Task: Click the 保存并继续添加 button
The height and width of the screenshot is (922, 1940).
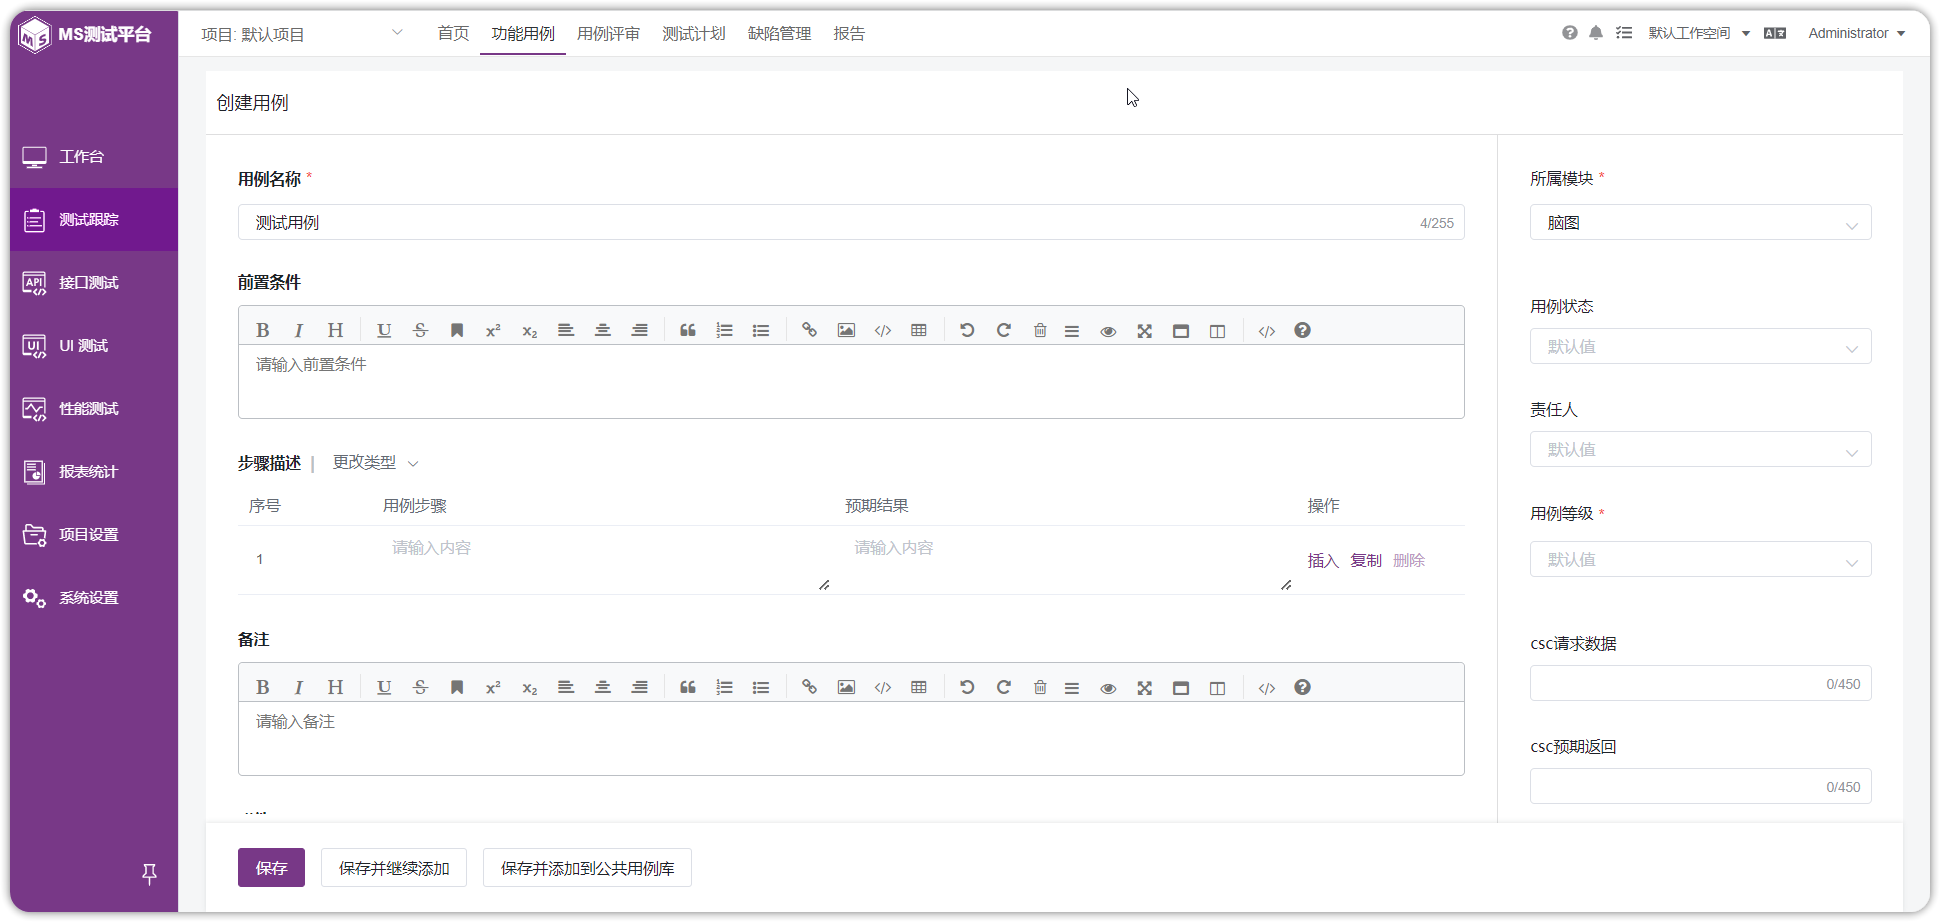Action: pos(394,868)
